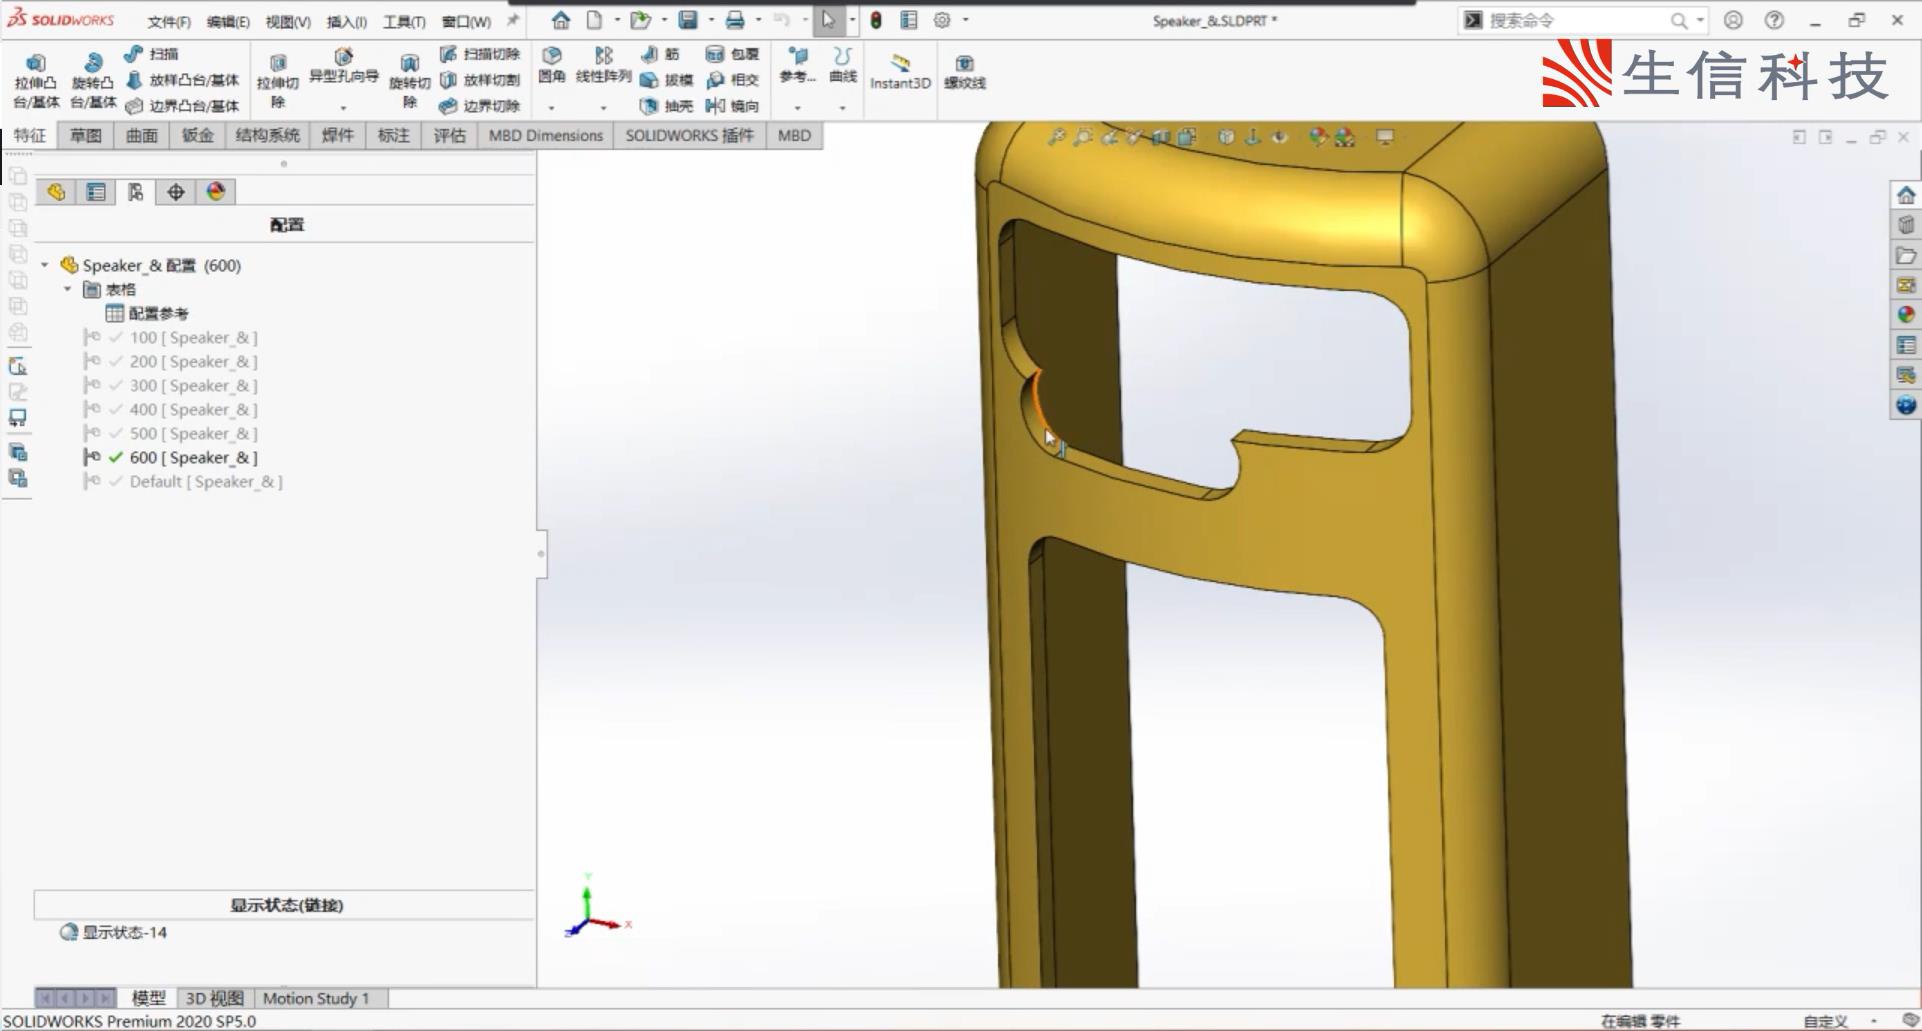Expand the 参考 reference geometry dropdown arrow
The image size is (1922, 1031).
coord(797,107)
